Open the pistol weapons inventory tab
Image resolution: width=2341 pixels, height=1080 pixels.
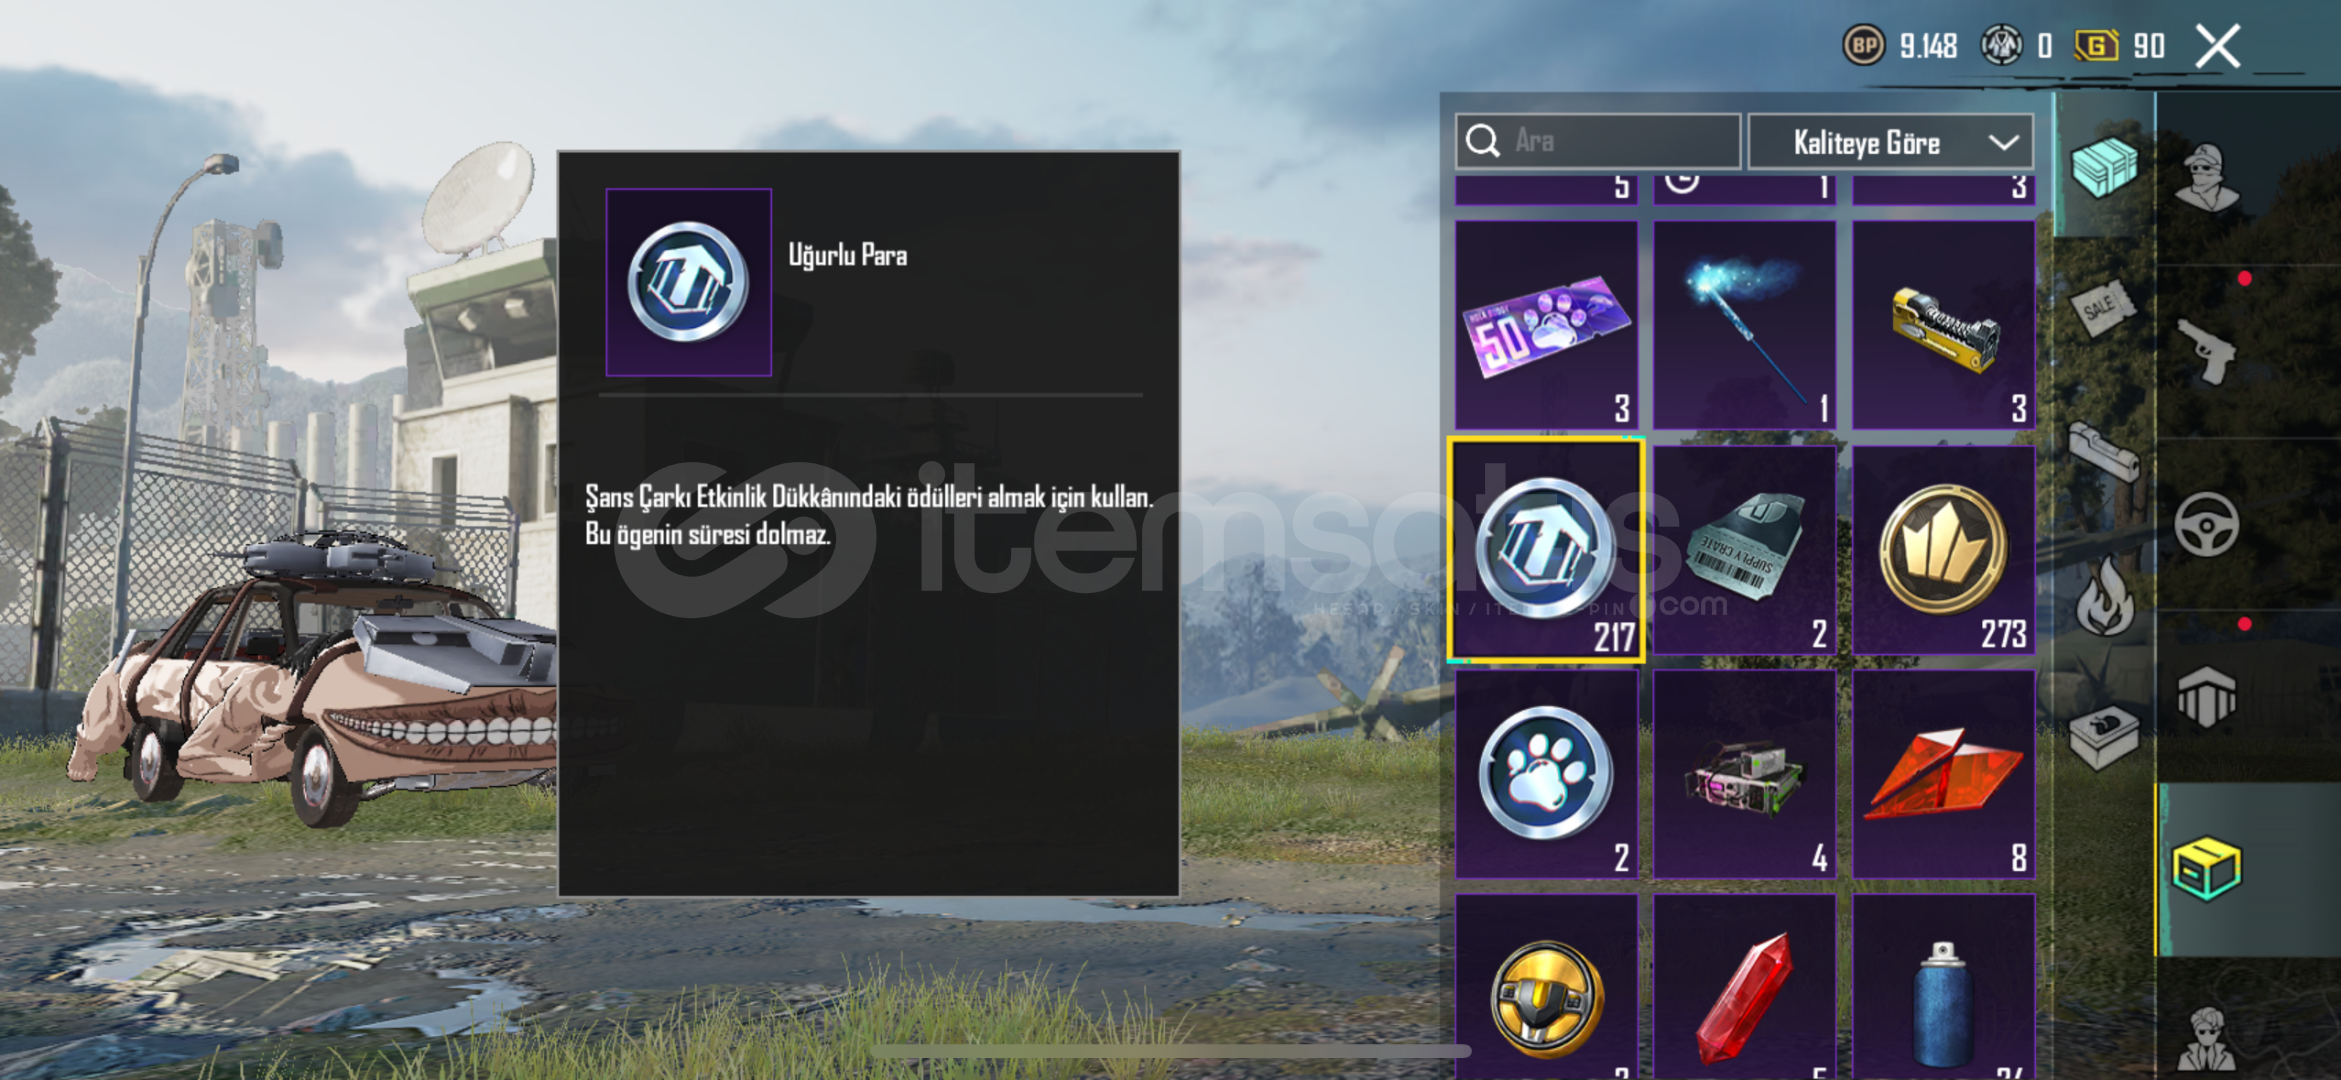pos(2208,351)
